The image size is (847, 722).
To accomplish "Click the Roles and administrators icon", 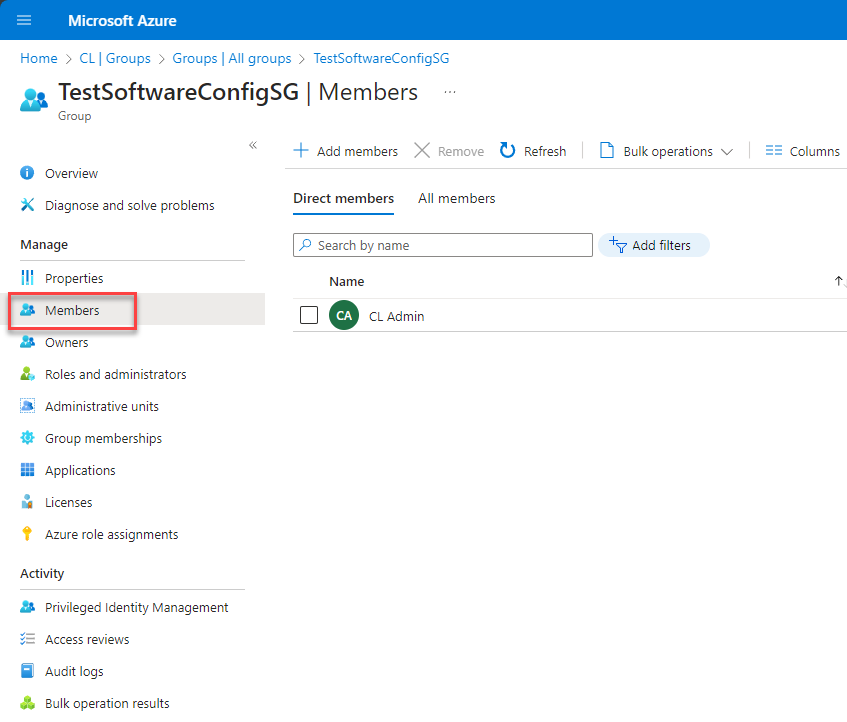I will [x=27, y=374].
